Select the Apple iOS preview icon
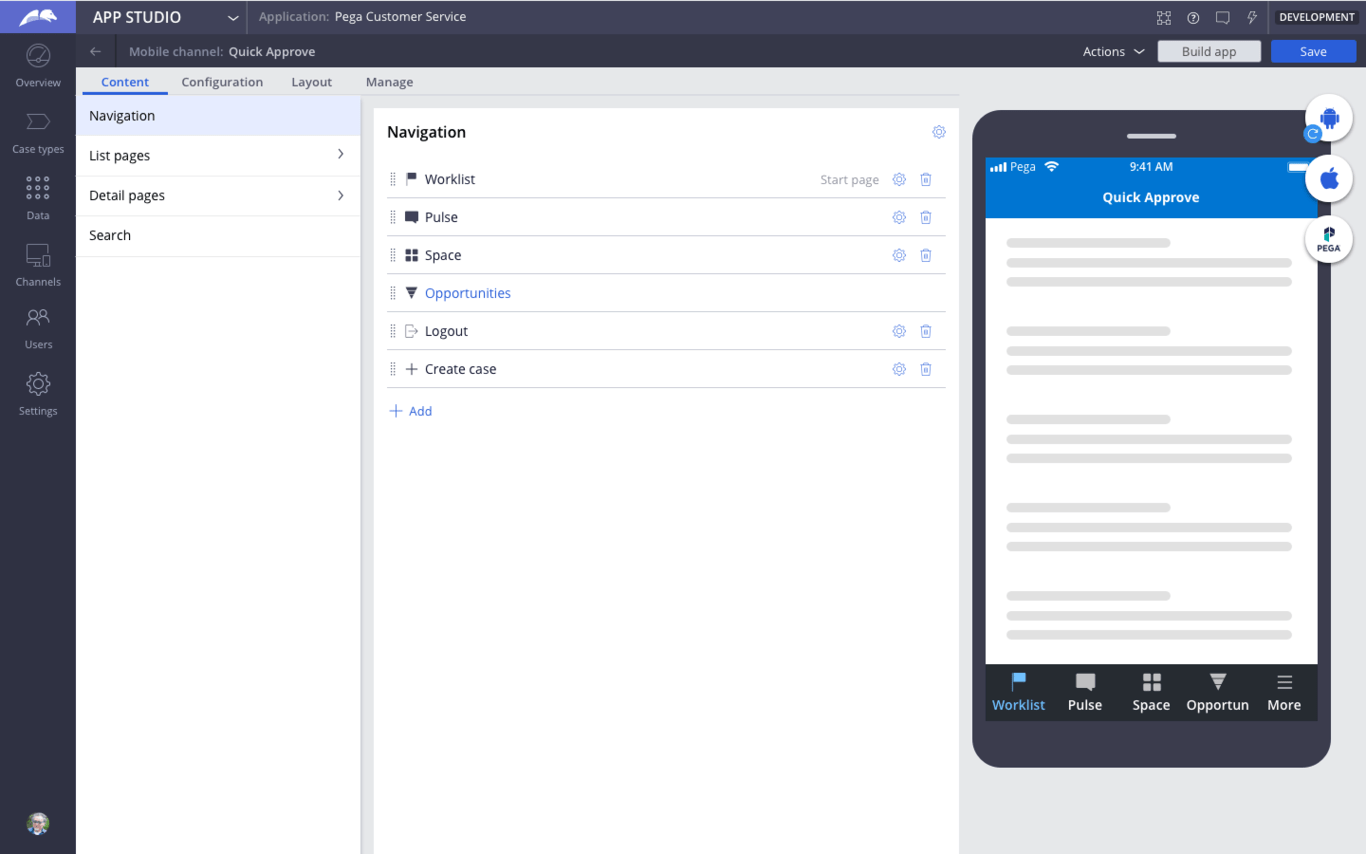Screen dimensions: 1366x854 tap(1328, 179)
